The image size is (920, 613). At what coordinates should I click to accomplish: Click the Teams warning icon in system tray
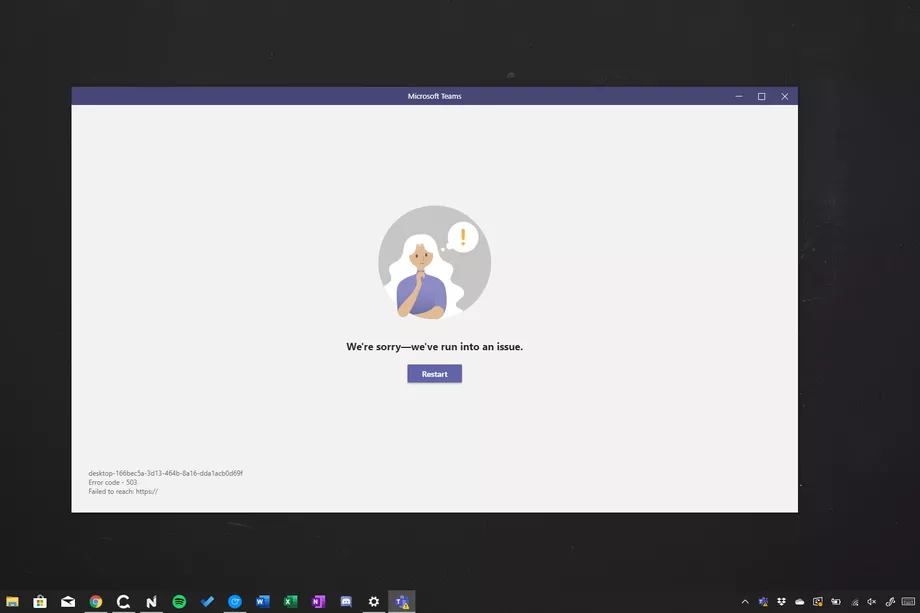763,601
